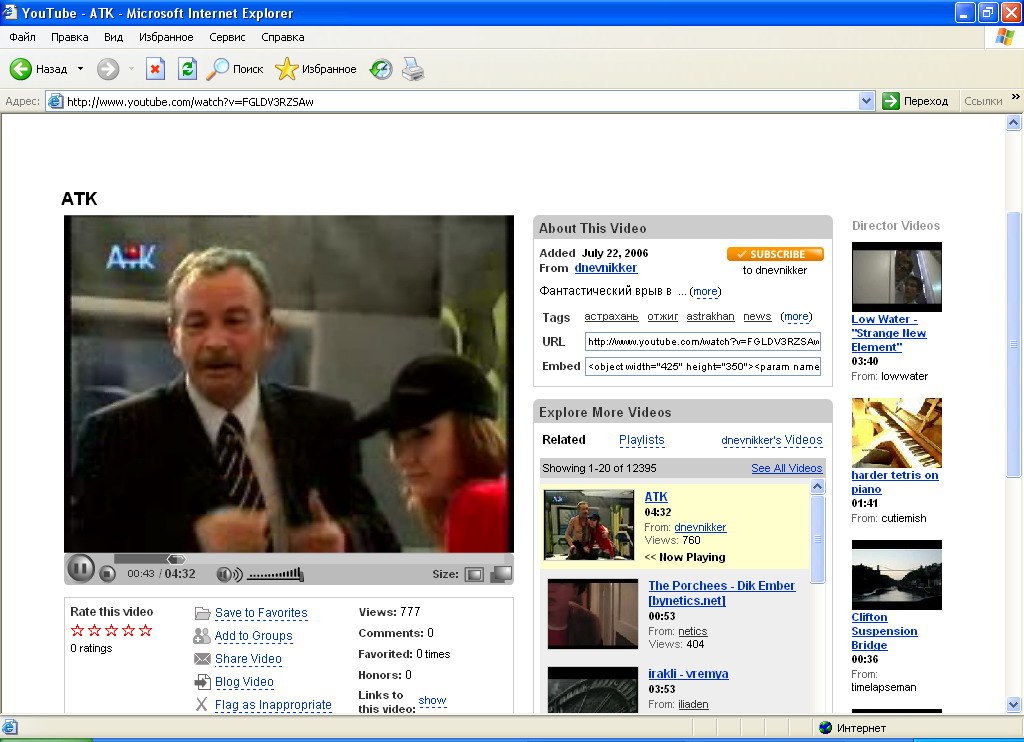Screen dimensions: 1024x742
Task: Expand the tags list with (more)
Action: pos(796,316)
